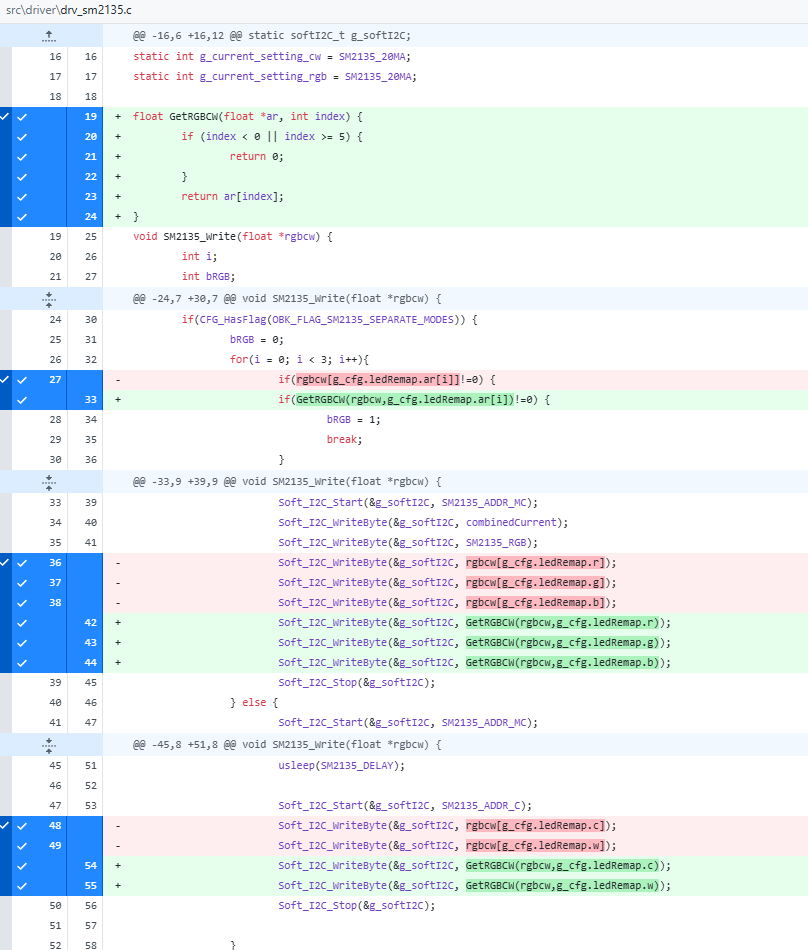808x950 pixels.
Task: Toggle the checkmark for added line 20
Action: [22, 137]
